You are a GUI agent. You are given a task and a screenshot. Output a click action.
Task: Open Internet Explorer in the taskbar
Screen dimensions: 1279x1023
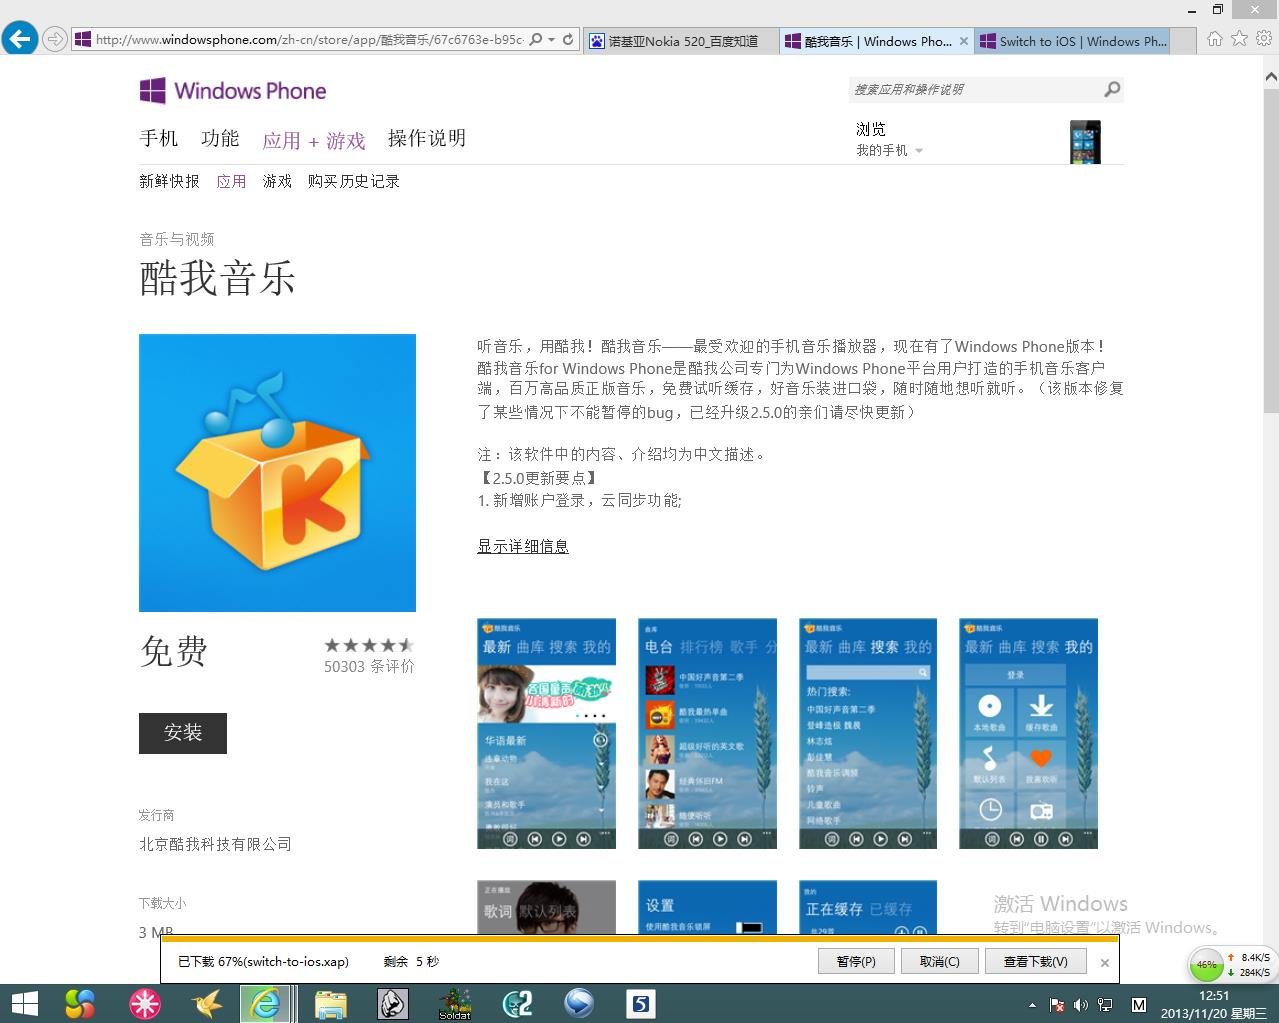[265, 1004]
